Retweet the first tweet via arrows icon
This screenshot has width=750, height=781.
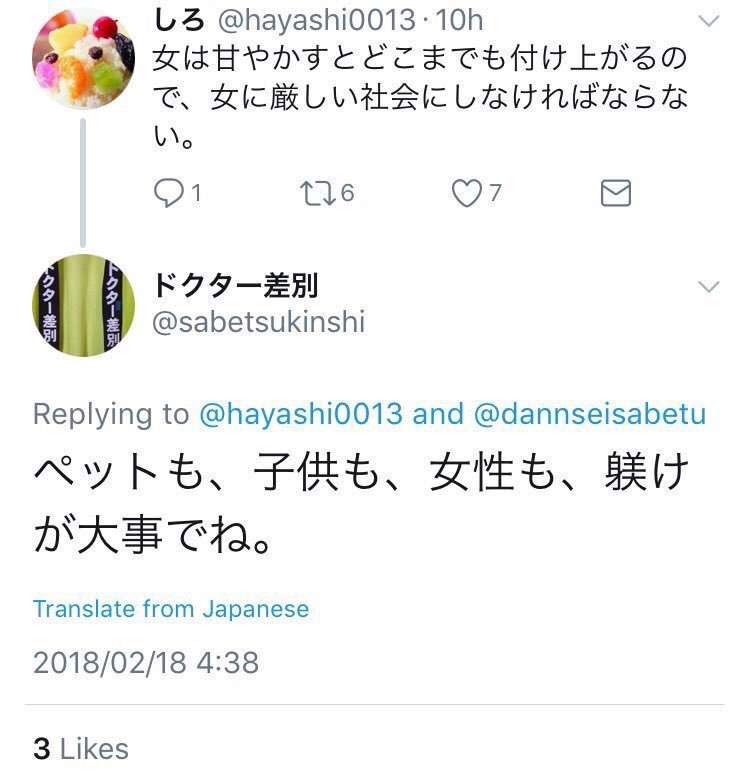[318, 193]
